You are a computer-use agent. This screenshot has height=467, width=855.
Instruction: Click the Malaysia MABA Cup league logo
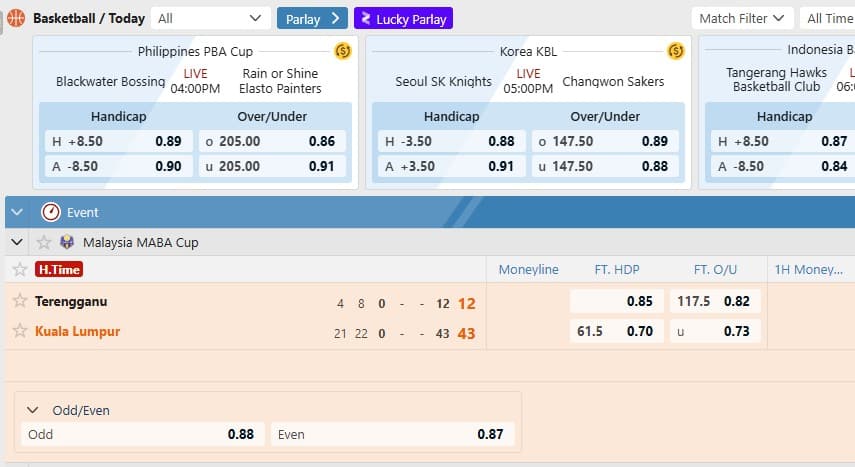67,242
